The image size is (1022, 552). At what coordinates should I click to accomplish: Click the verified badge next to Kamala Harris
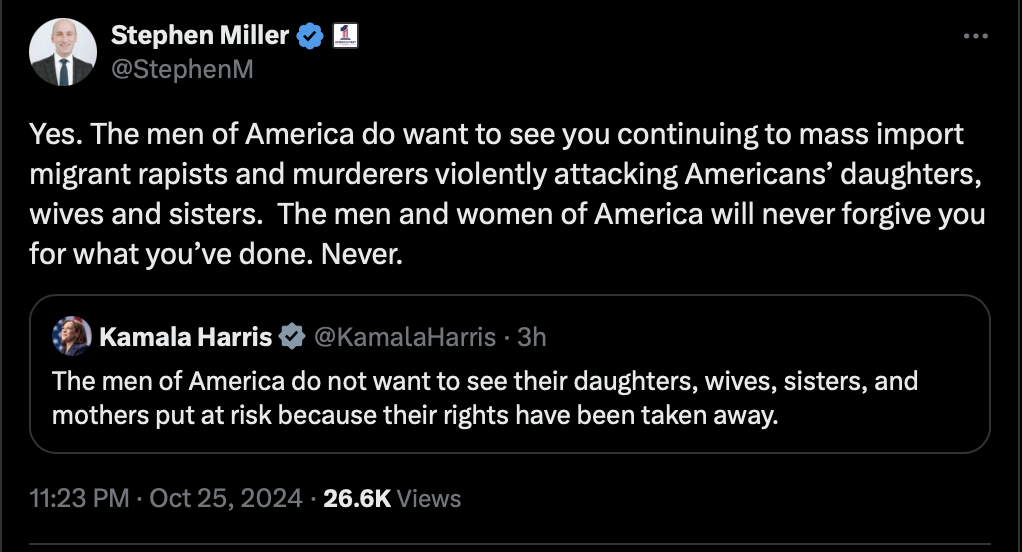[x=292, y=337]
